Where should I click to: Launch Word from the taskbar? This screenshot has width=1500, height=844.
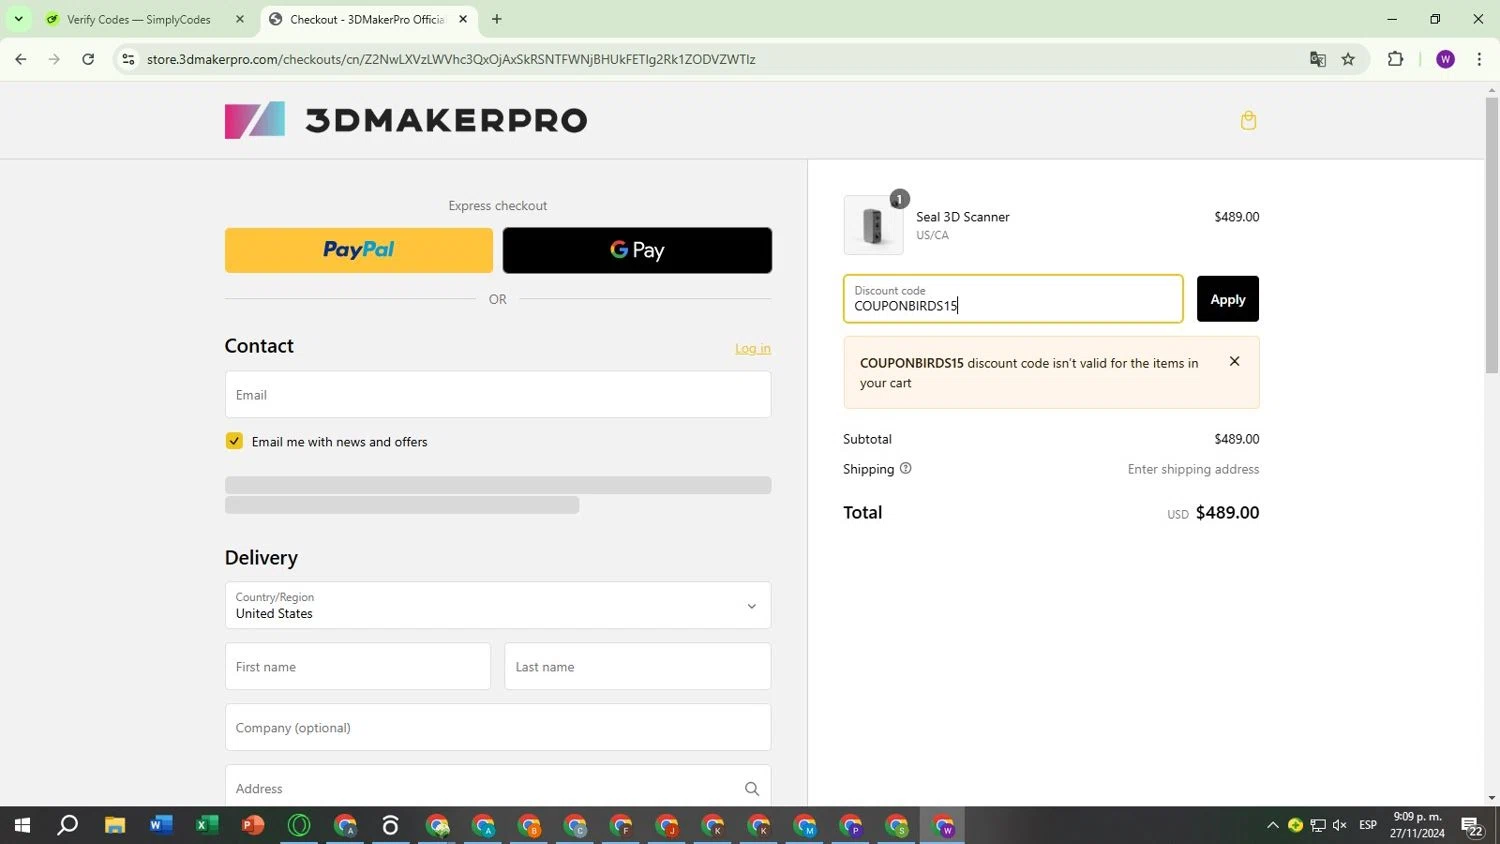tap(161, 825)
